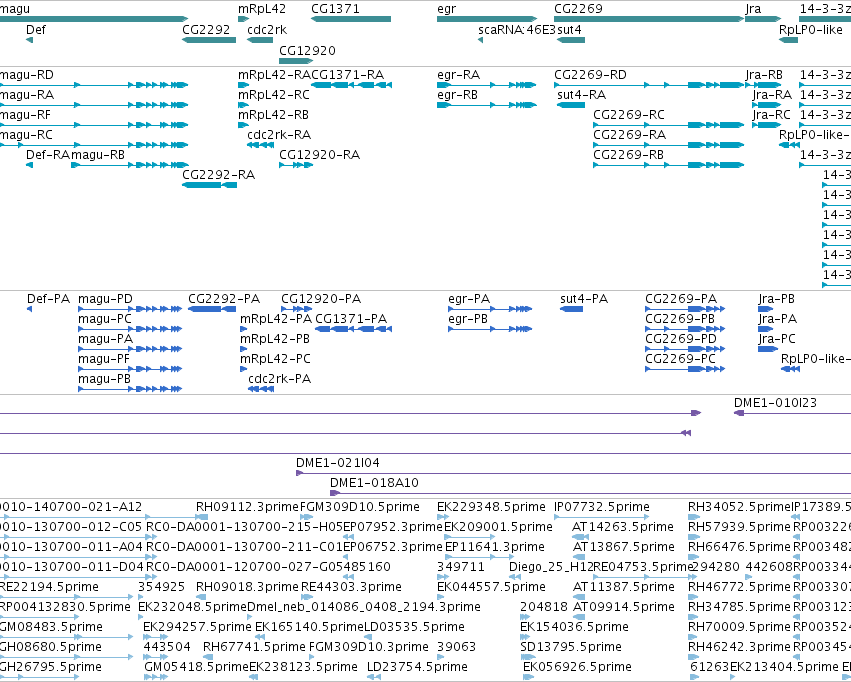Click the egr-RA transcript label

[459, 75]
